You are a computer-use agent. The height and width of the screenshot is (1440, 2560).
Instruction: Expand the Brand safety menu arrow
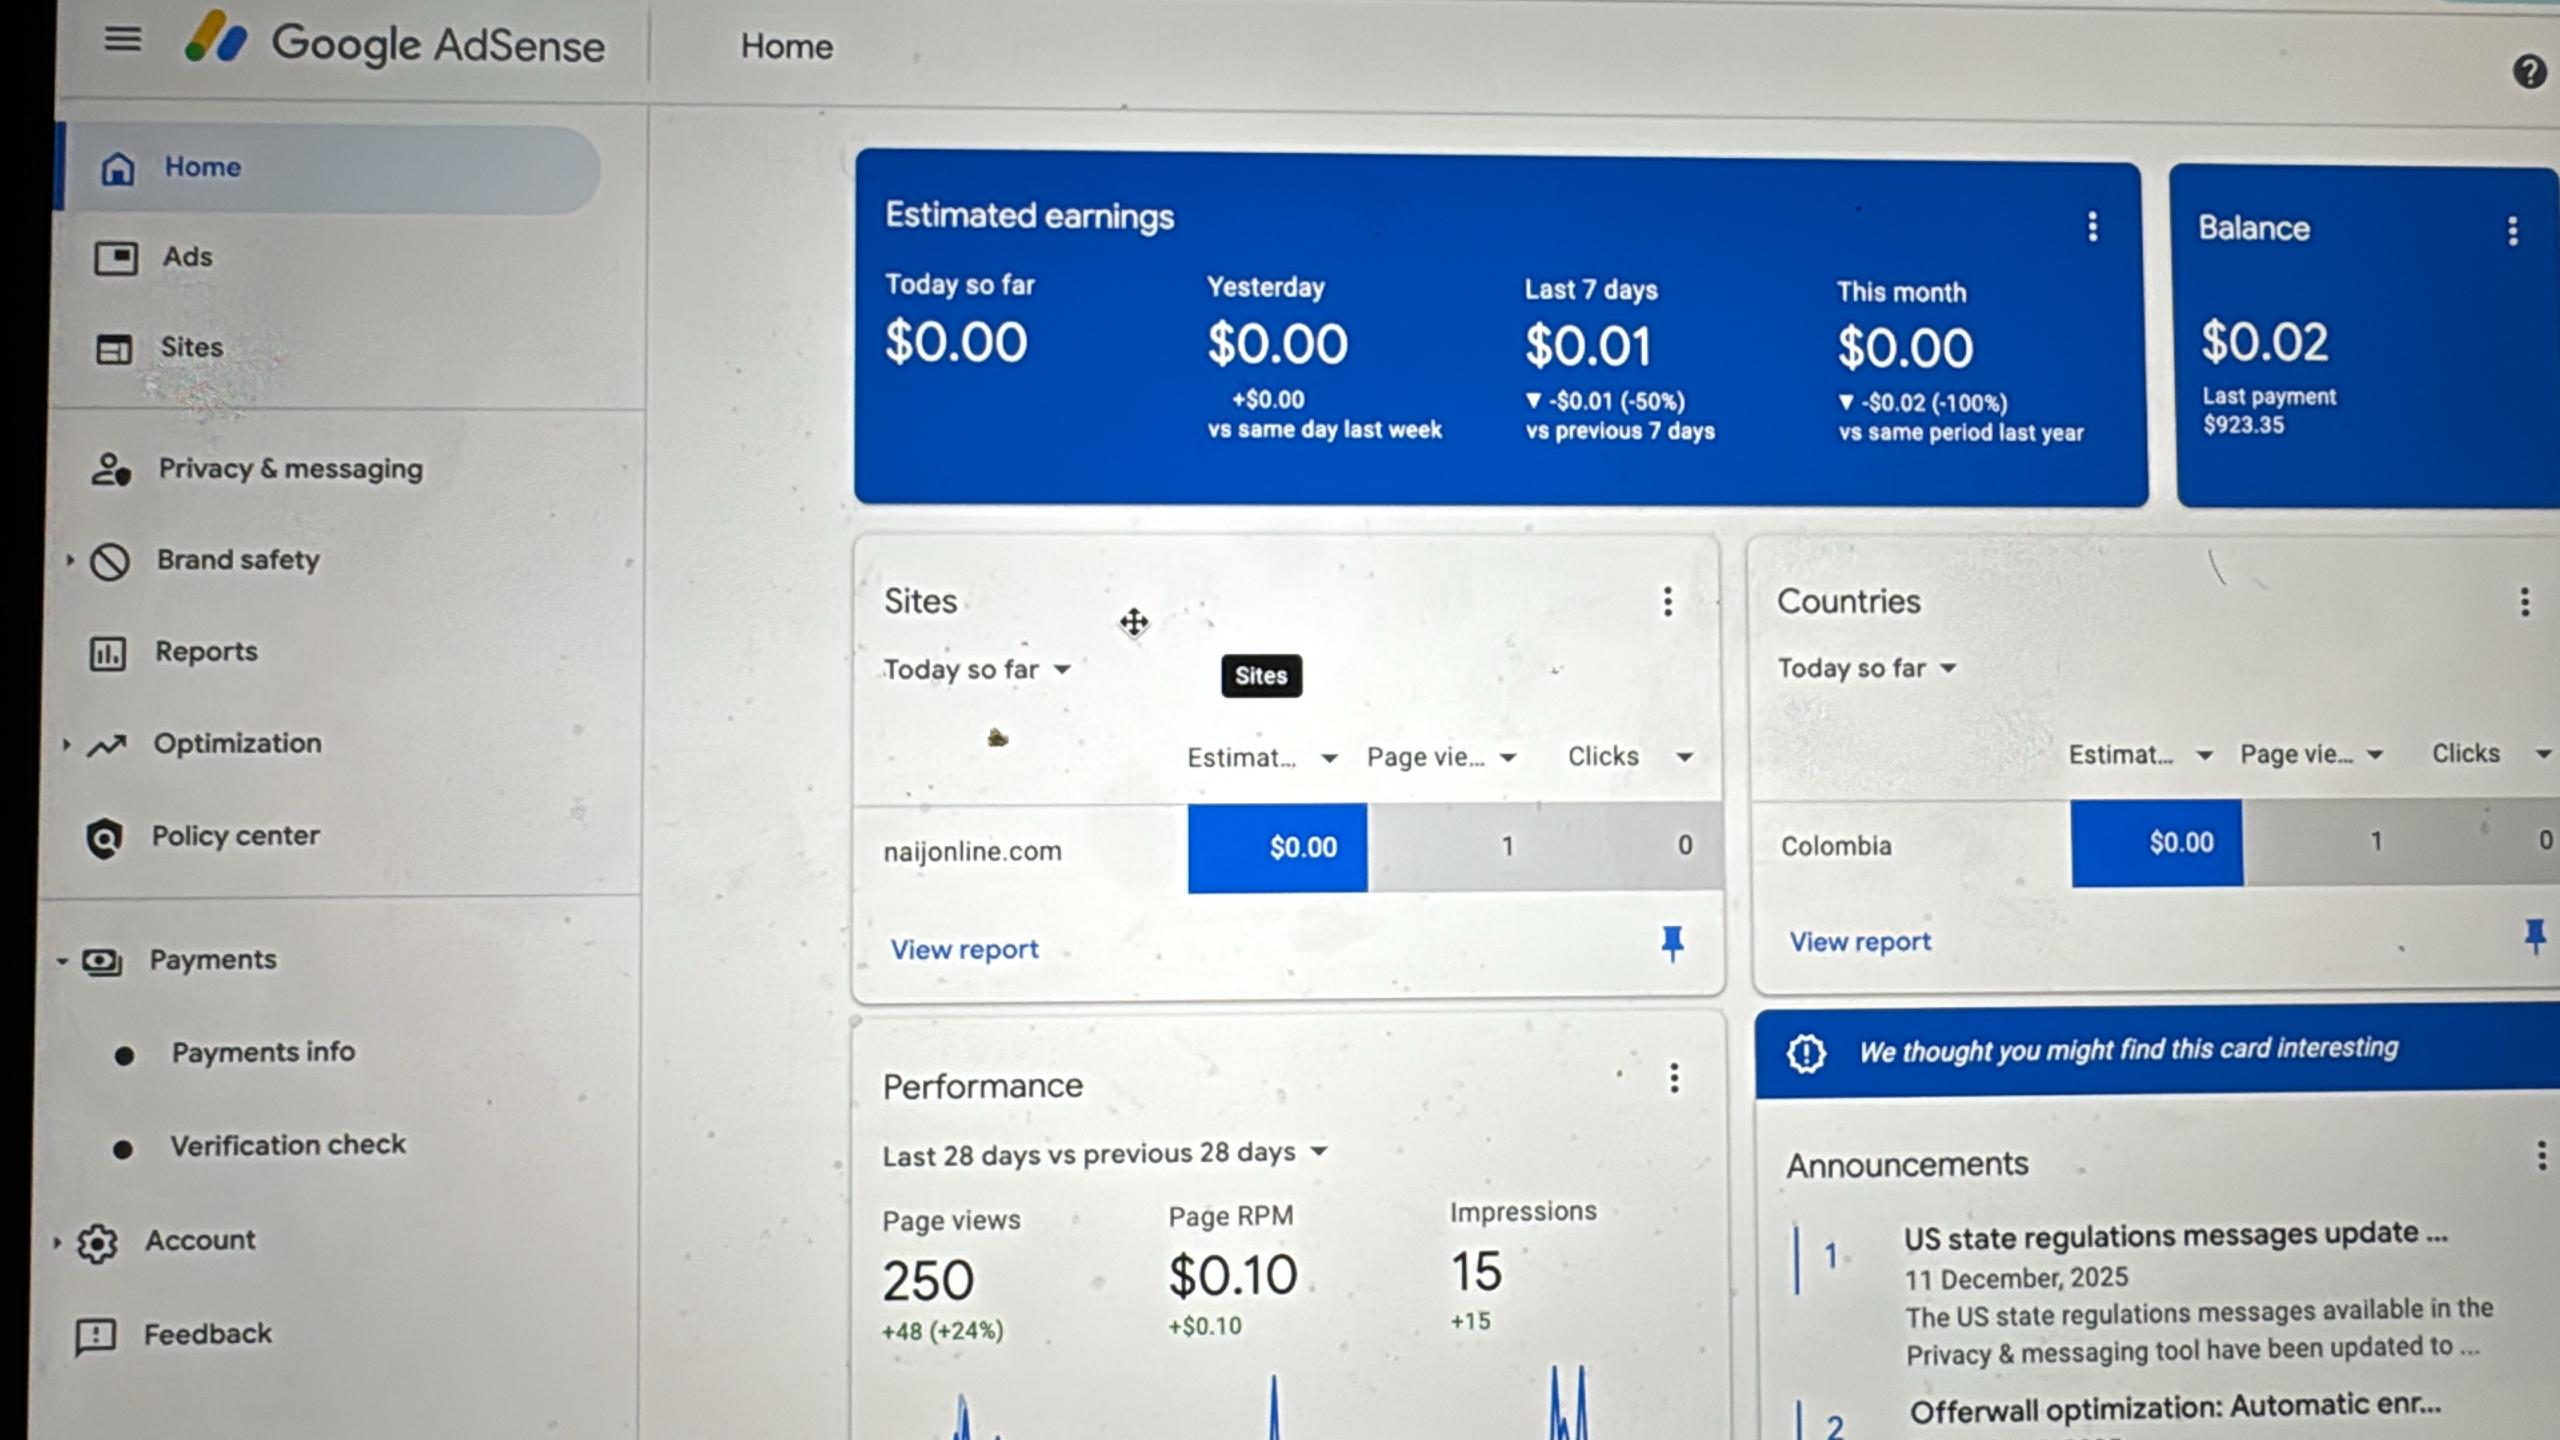click(x=70, y=560)
